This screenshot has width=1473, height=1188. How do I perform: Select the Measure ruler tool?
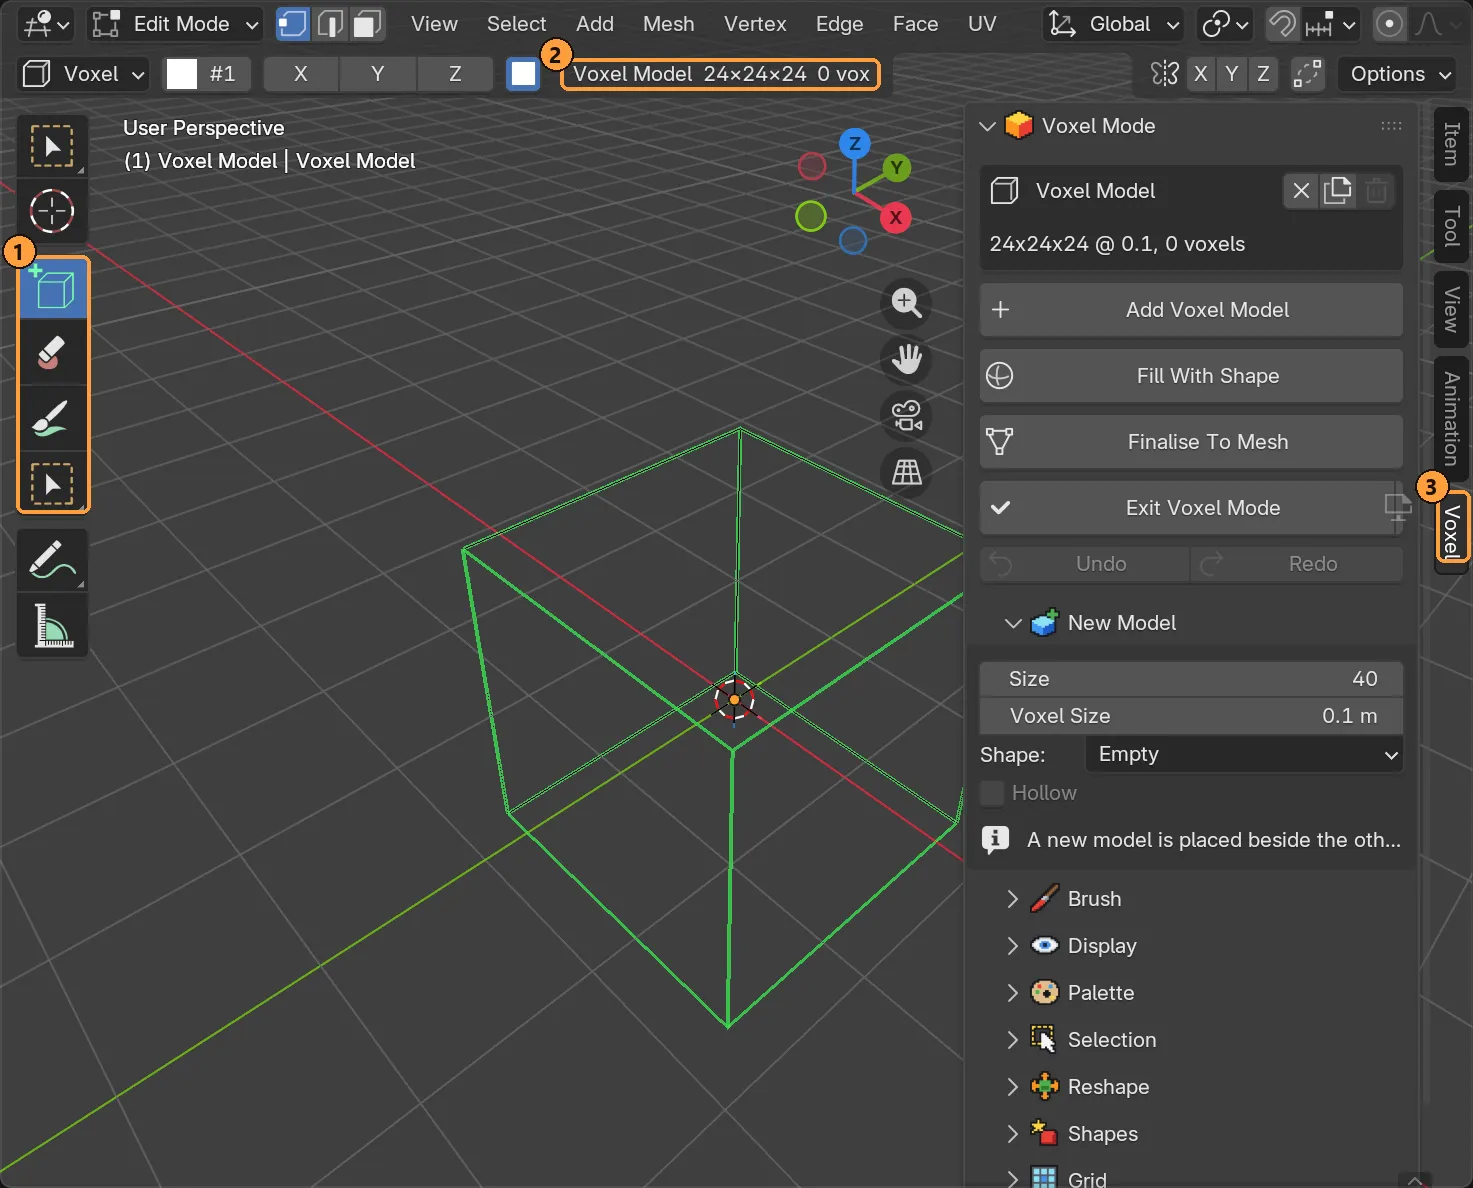coord(52,626)
